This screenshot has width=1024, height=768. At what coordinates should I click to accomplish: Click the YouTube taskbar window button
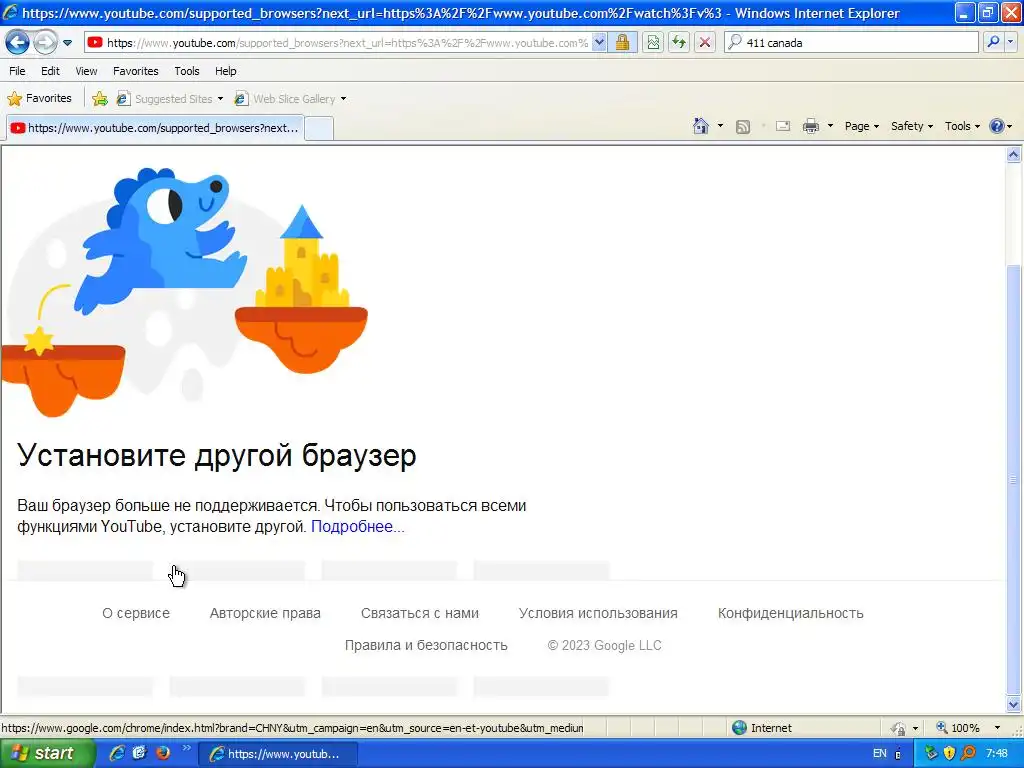click(277, 754)
